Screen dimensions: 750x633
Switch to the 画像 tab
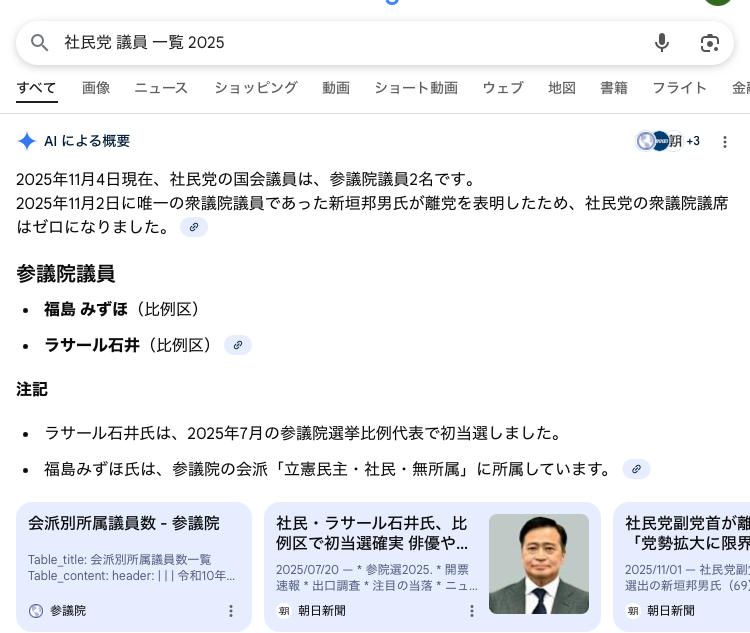(x=96, y=88)
